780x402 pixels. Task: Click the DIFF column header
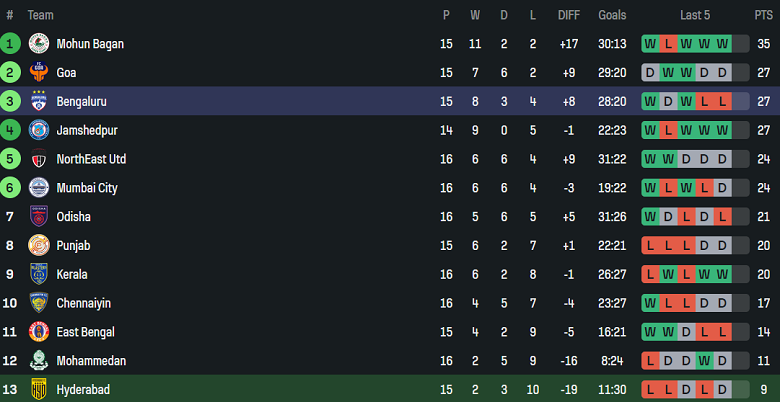pos(568,15)
